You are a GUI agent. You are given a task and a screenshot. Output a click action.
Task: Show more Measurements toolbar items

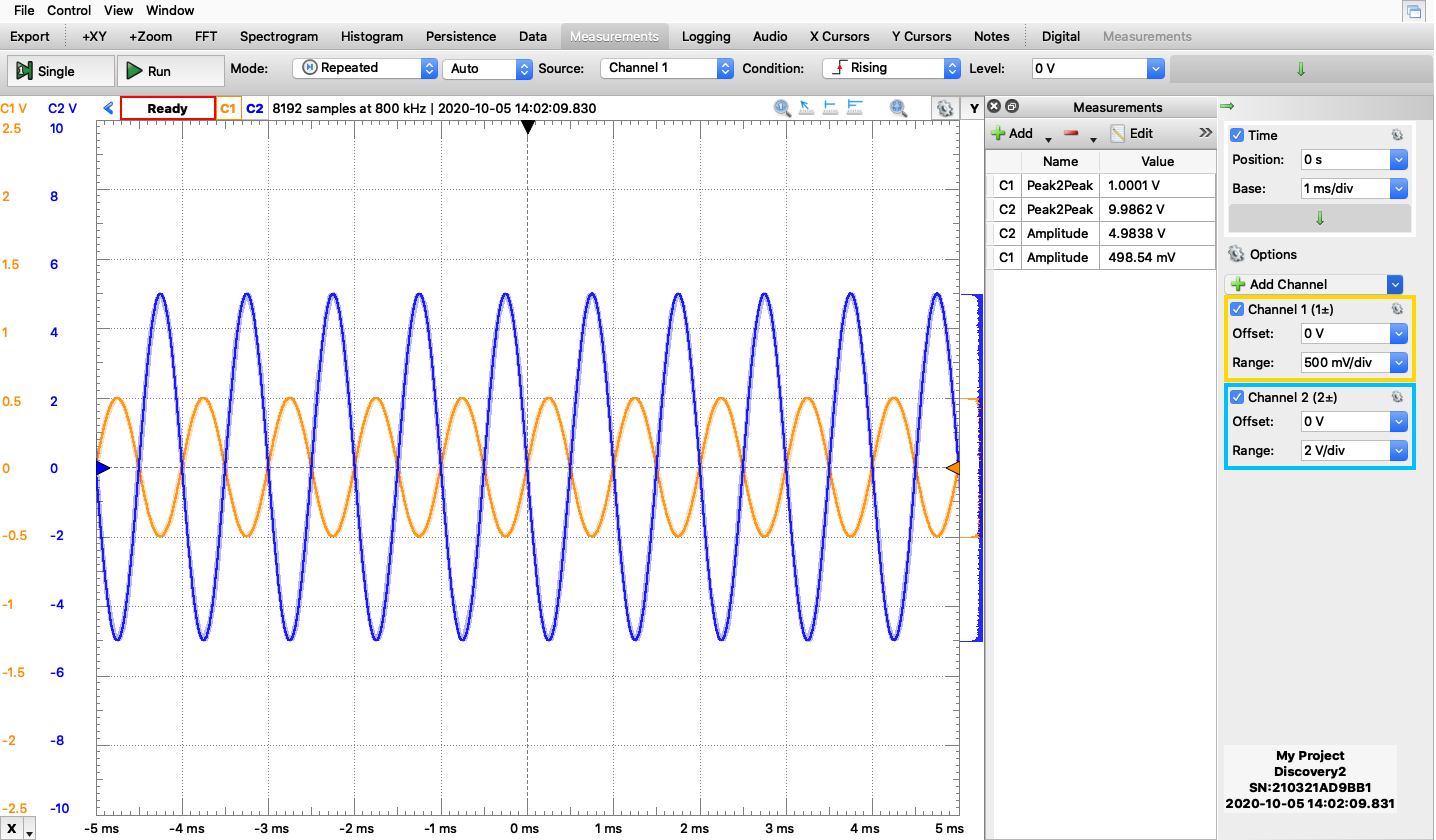click(1205, 133)
